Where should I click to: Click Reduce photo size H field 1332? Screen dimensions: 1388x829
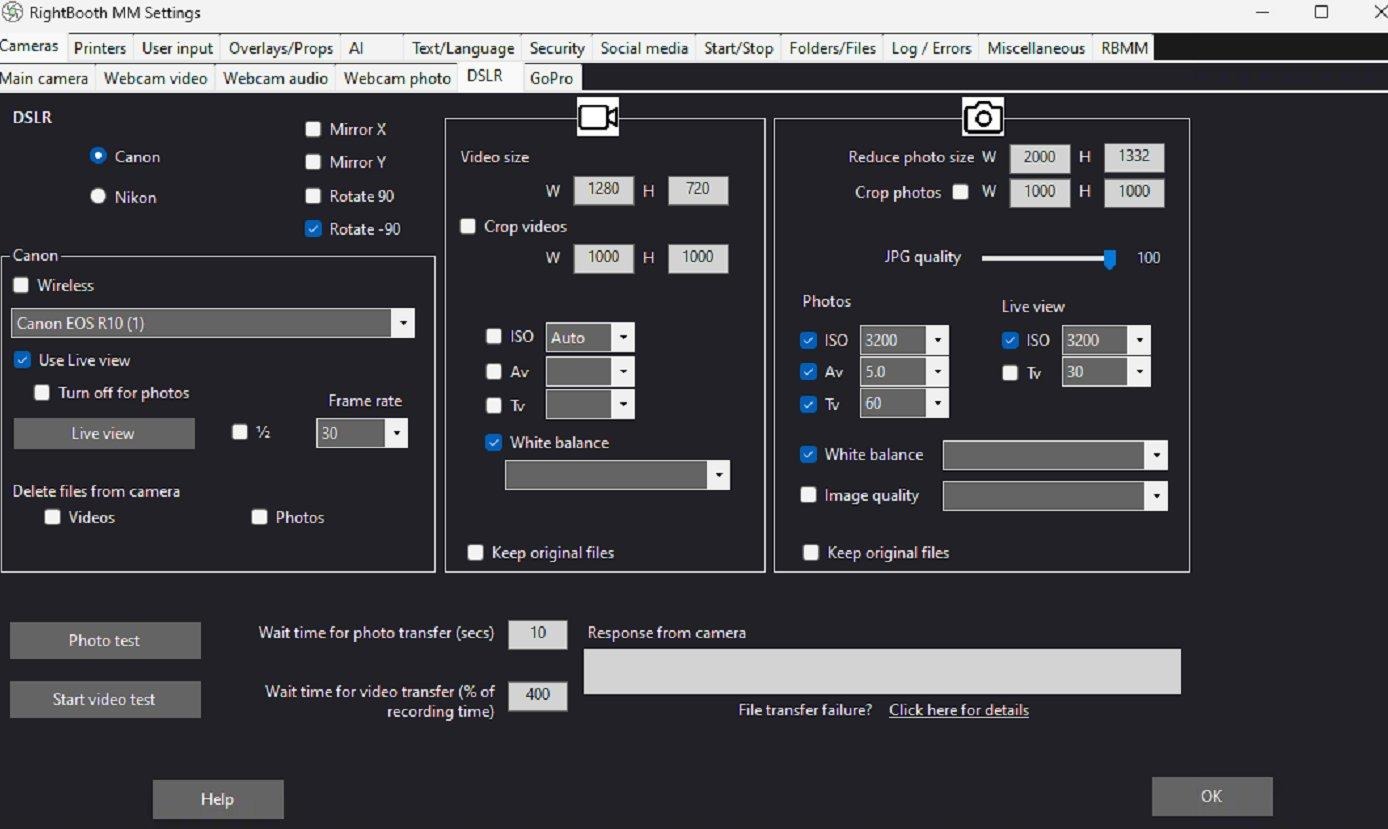tap(1134, 157)
